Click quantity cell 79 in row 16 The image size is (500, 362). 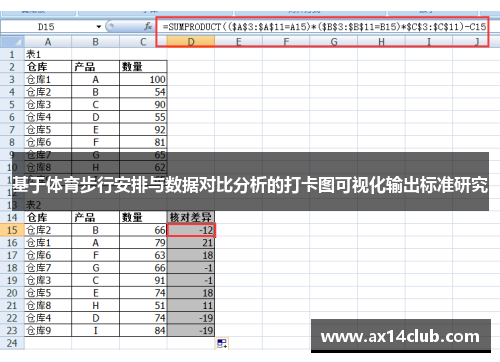pyautogui.click(x=143, y=243)
